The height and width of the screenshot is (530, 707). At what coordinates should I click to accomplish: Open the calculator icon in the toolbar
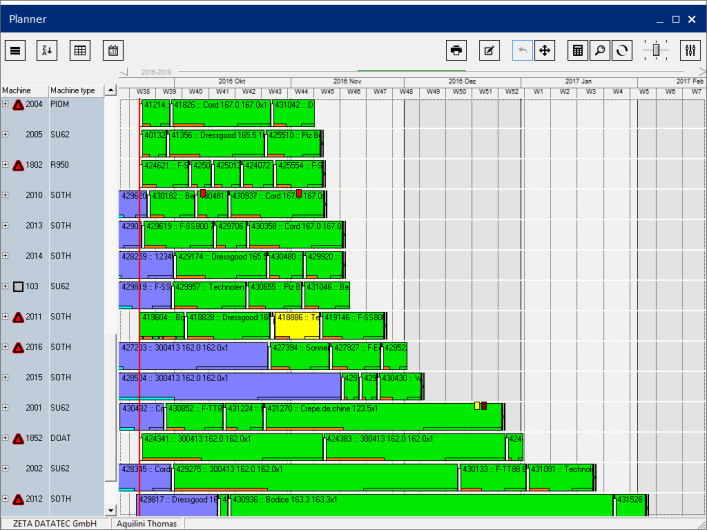(577, 50)
